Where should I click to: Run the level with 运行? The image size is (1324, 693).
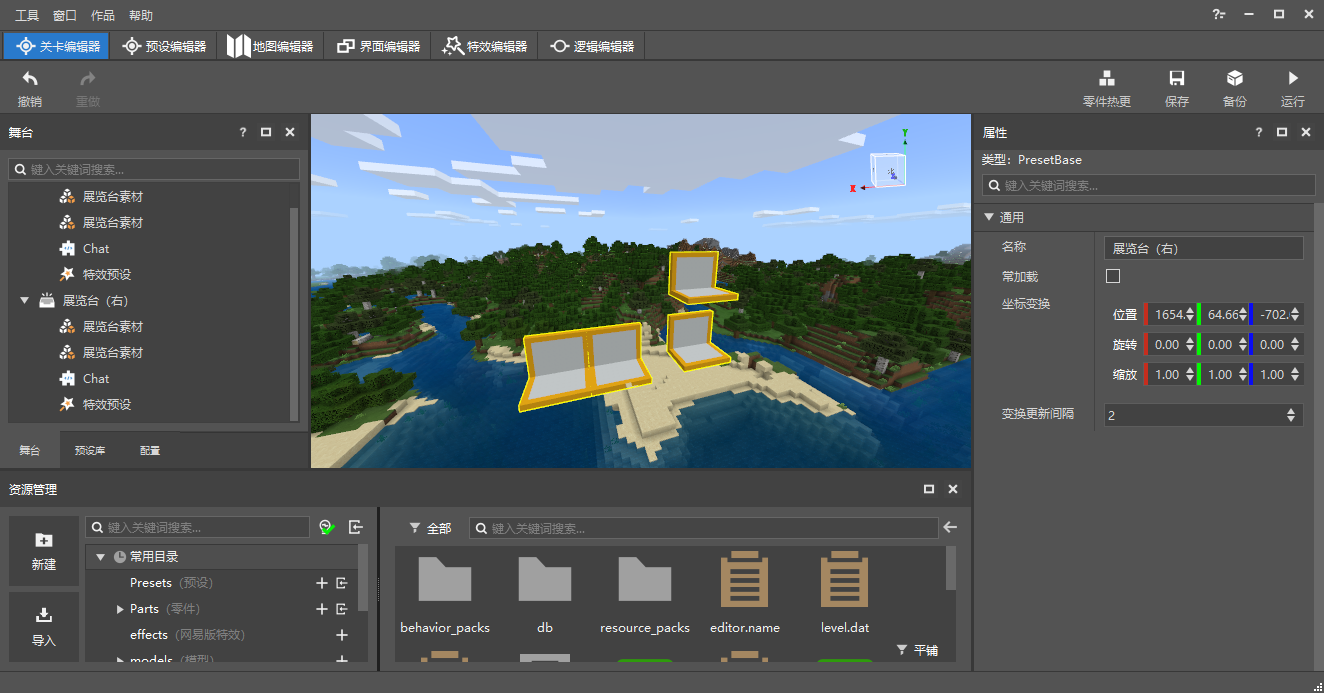pyautogui.click(x=1293, y=79)
